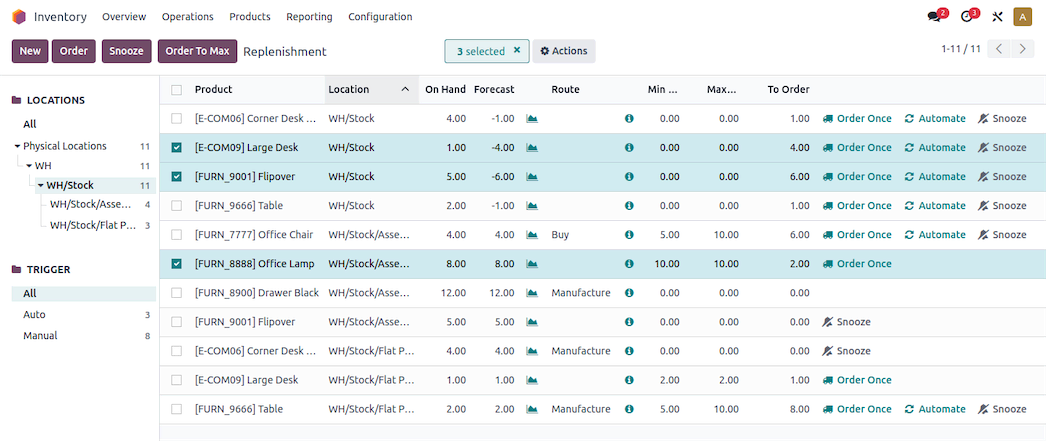Open the Reporting menu
This screenshot has height=441, width=1046.
pyautogui.click(x=309, y=17)
